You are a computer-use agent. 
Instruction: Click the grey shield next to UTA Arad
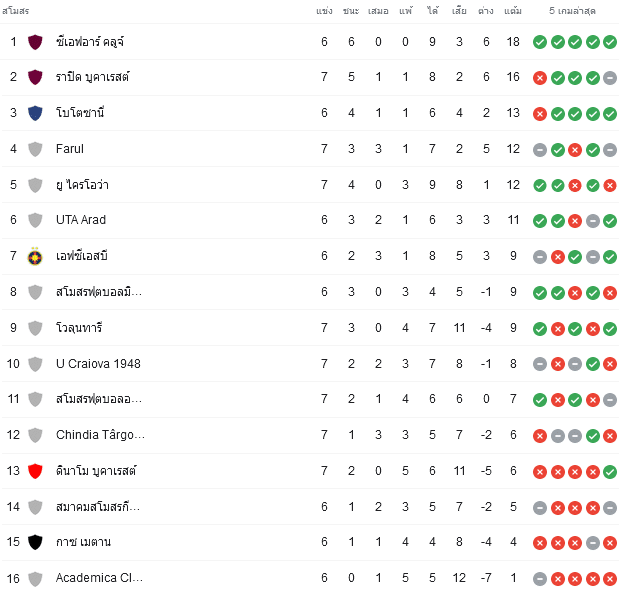click(35, 220)
